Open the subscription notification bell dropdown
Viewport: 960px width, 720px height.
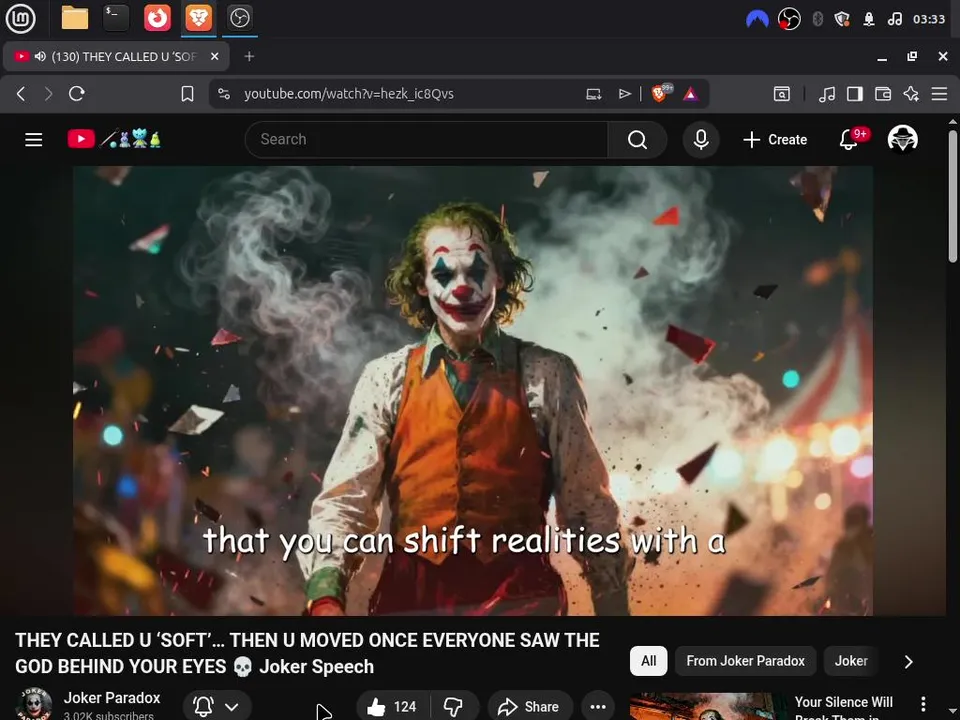[217, 707]
